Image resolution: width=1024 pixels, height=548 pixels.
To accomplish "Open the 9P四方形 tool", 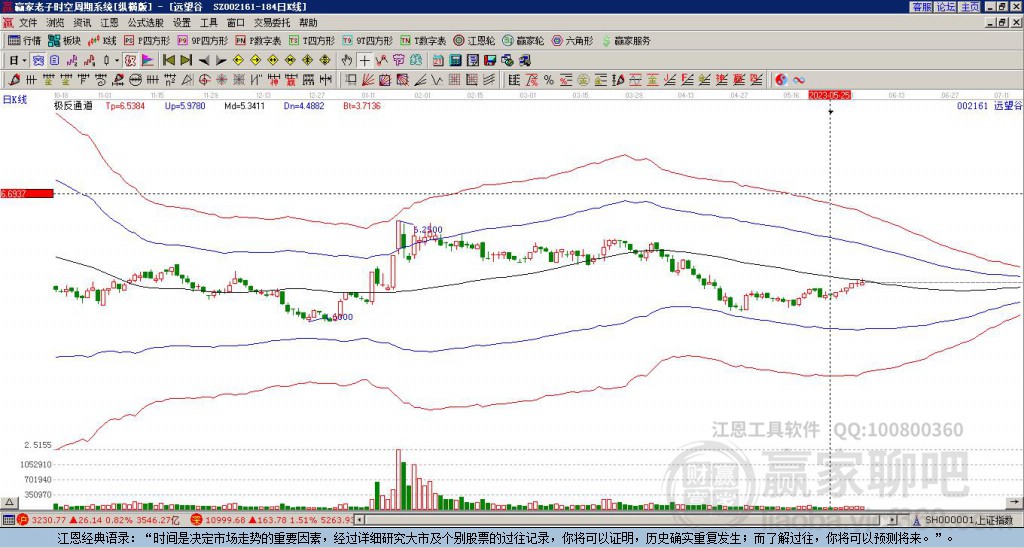I will coord(203,40).
